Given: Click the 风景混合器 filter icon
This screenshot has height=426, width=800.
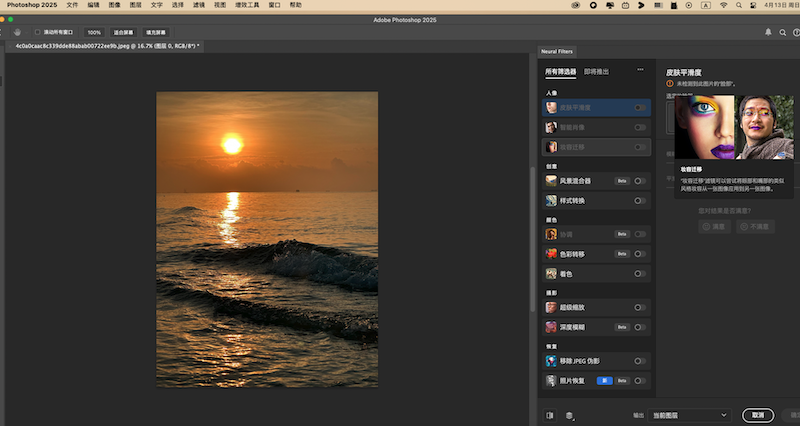Looking at the screenshot, I should [551, 181].
